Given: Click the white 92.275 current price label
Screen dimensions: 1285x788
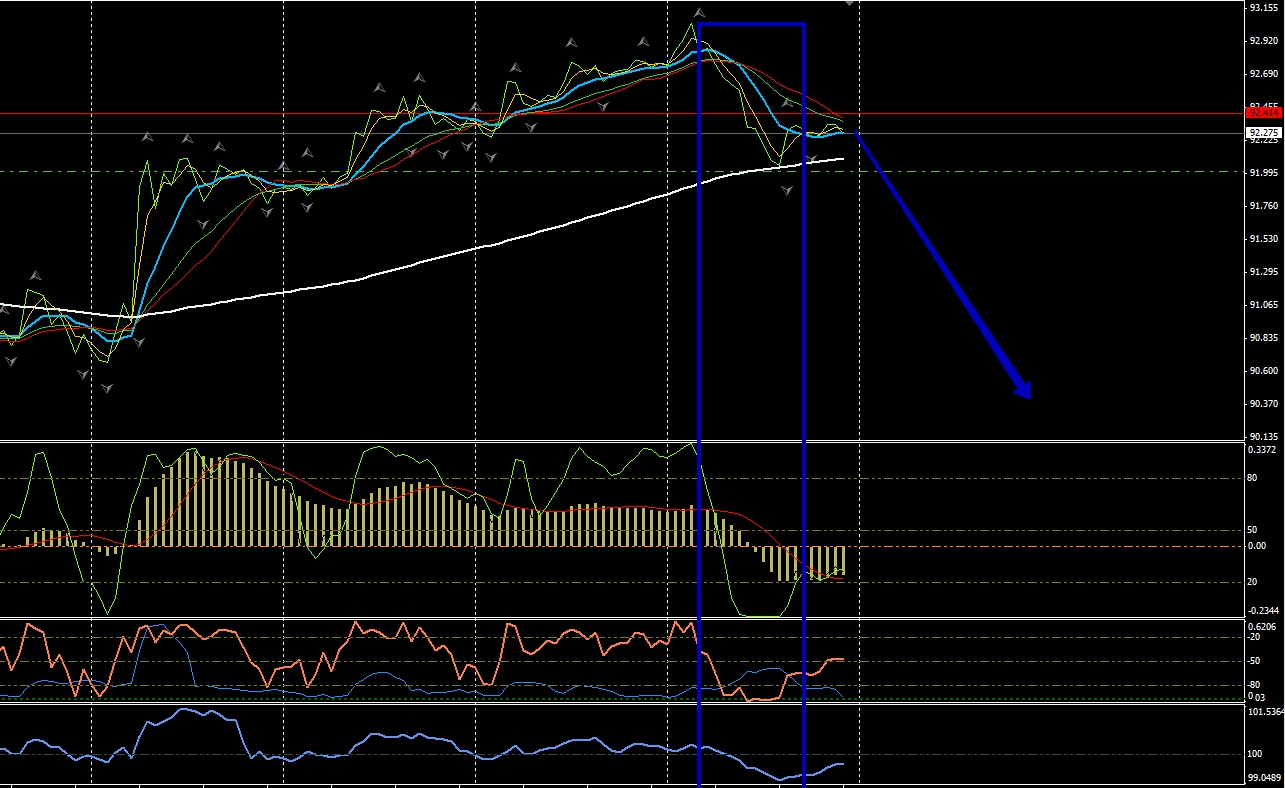Looking at the screenshot, I should pos(1265,132).
